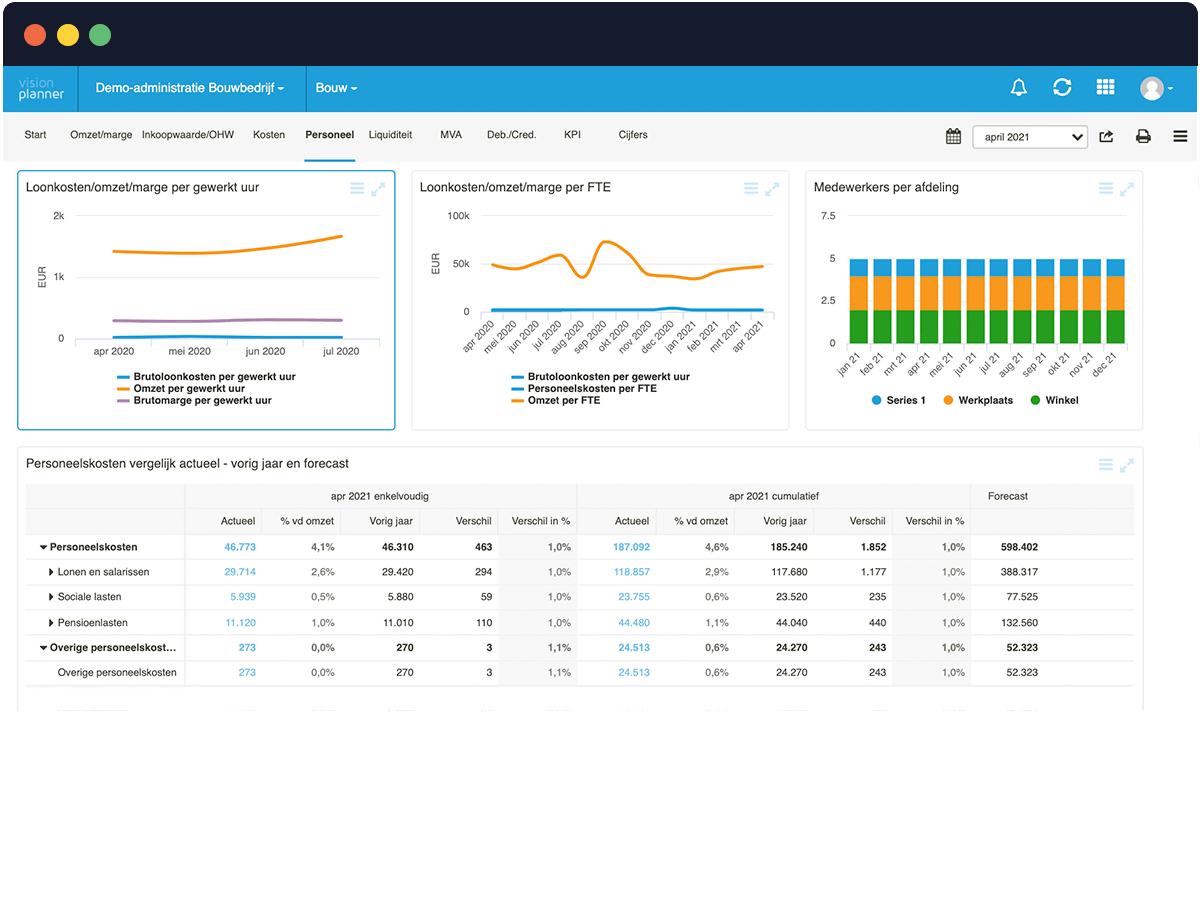
Task: Select the KPI tab
Action: pyautogui.click(x=572, y=134)
